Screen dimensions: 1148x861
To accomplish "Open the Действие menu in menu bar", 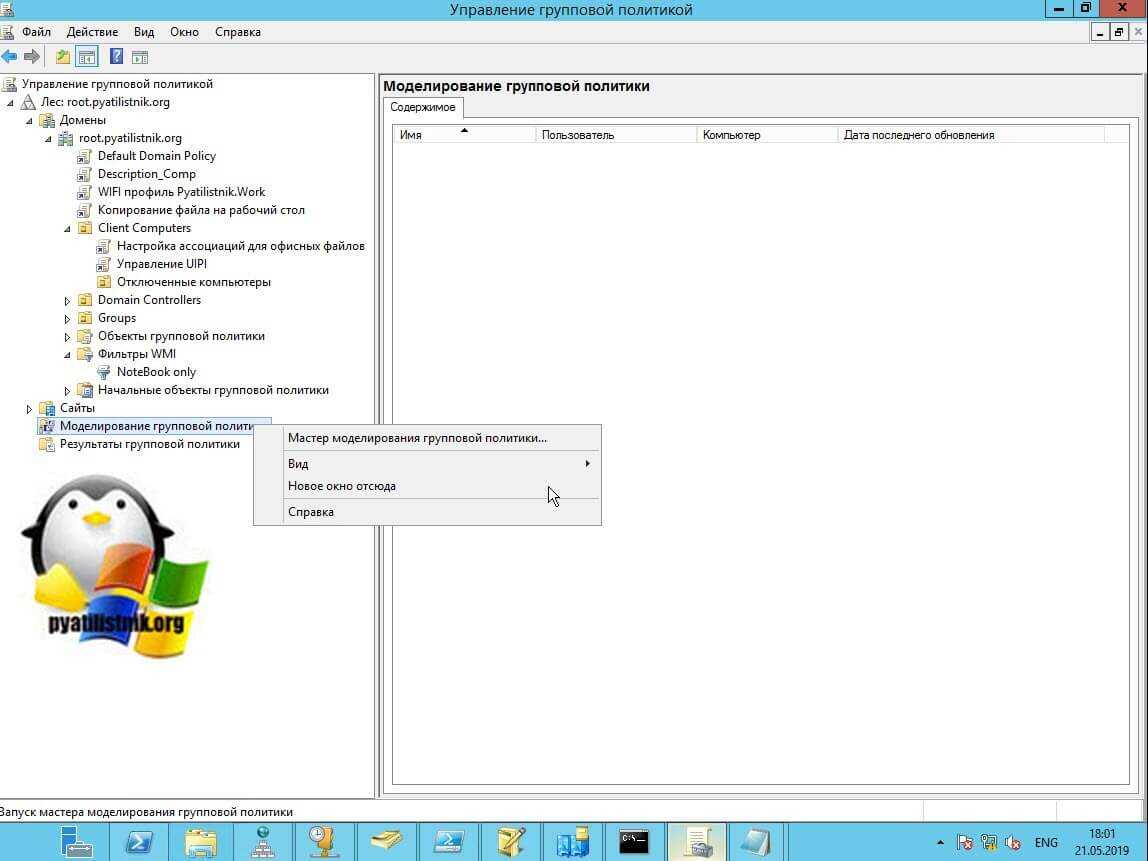I will click(92, 32).
